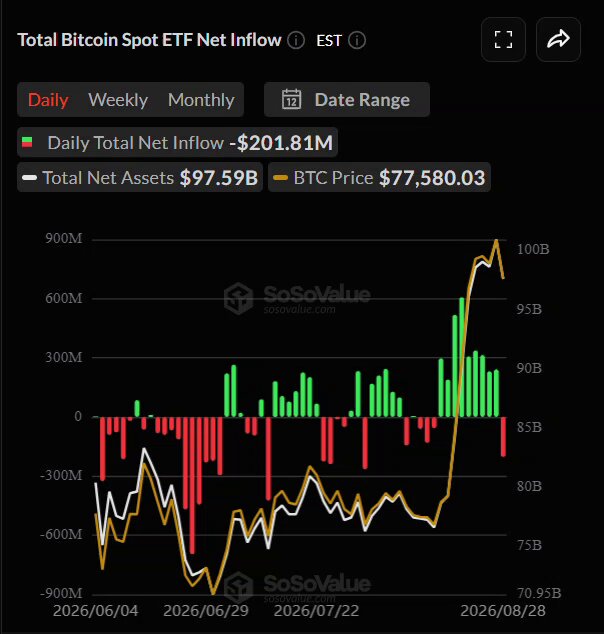Click the white swatch for Total Net Assets
This screenshot has width=604, height=634.
(x=30, y=178)
